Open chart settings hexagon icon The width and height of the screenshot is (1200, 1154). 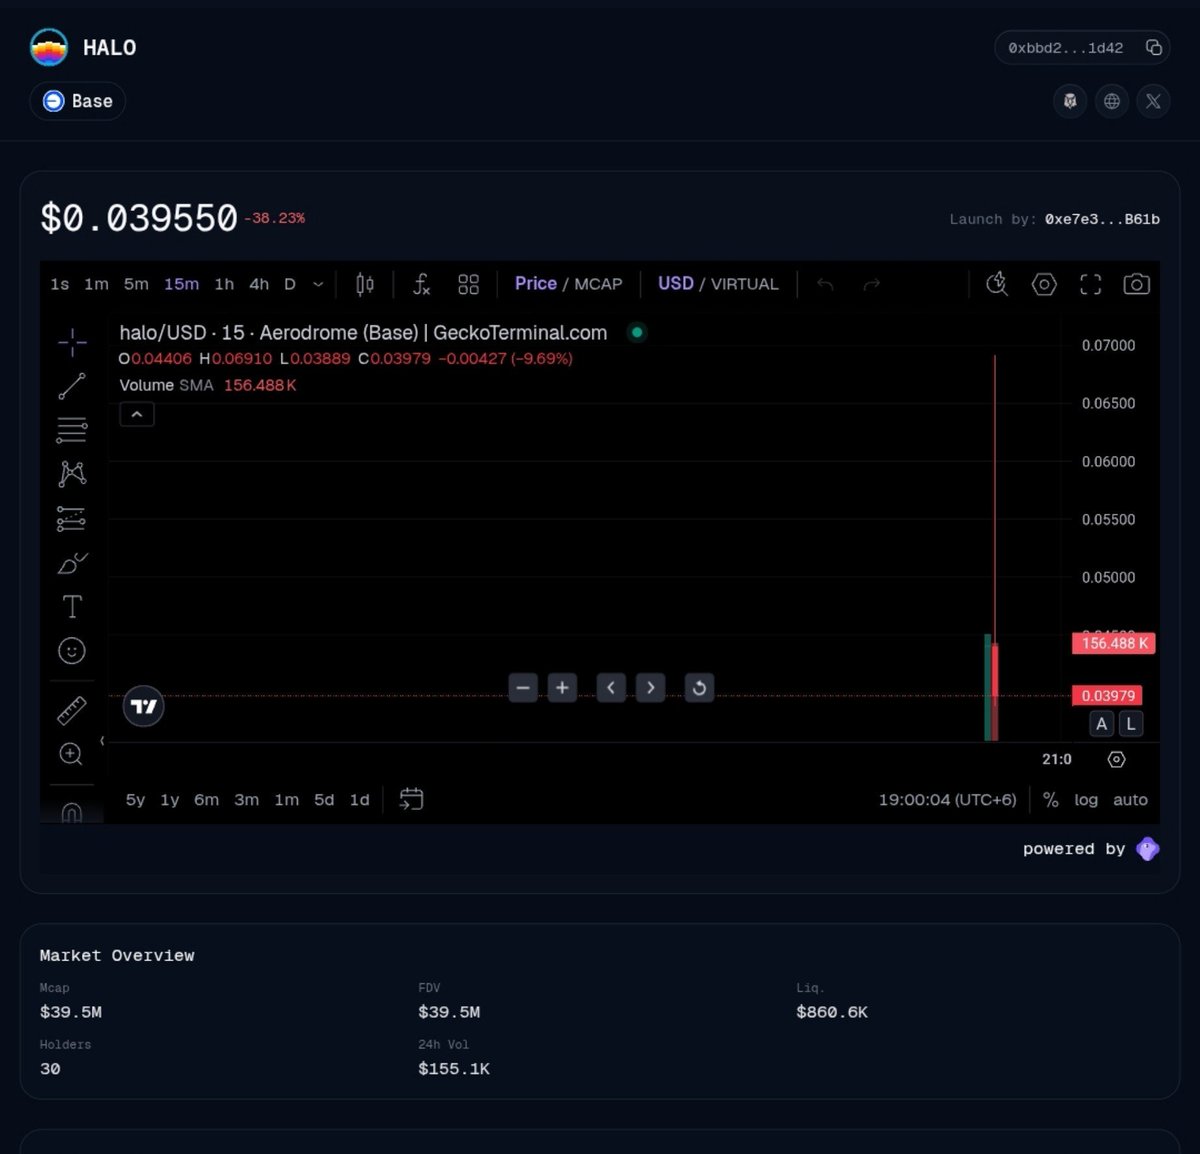pyautogui.click(x=1044, y=284)
